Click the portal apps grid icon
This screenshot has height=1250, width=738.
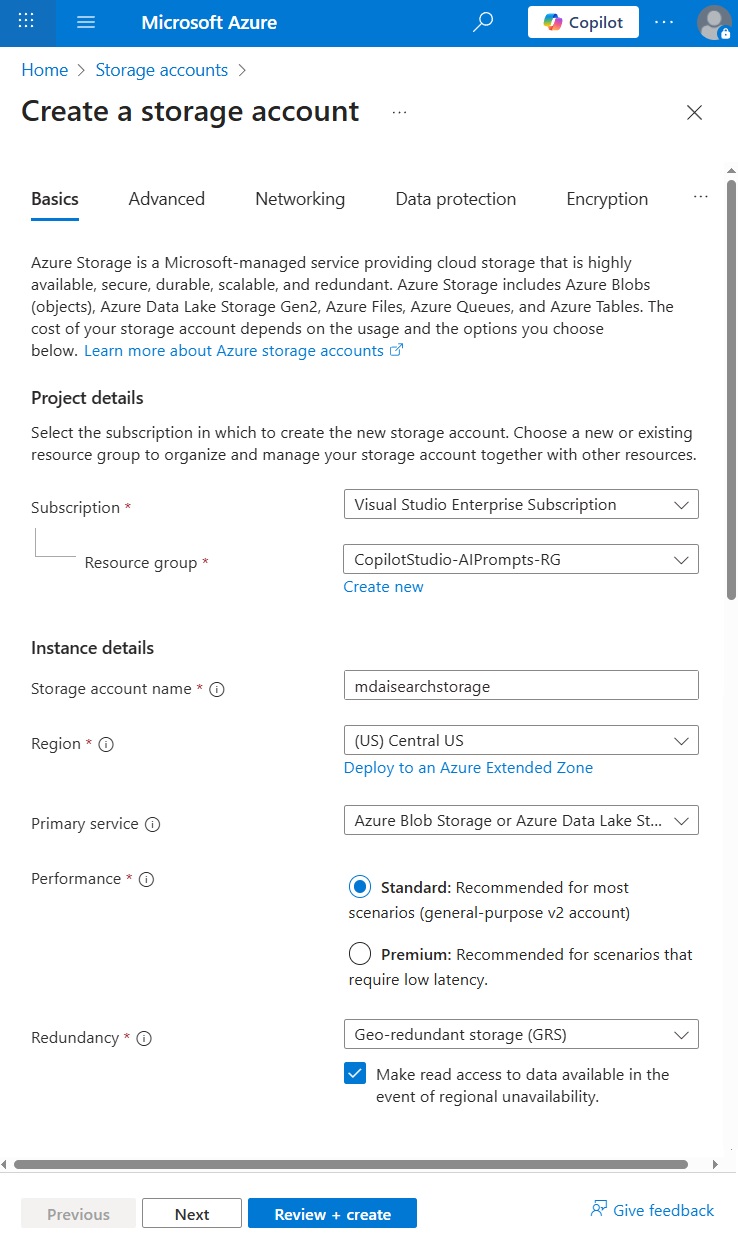click(27, 21)
